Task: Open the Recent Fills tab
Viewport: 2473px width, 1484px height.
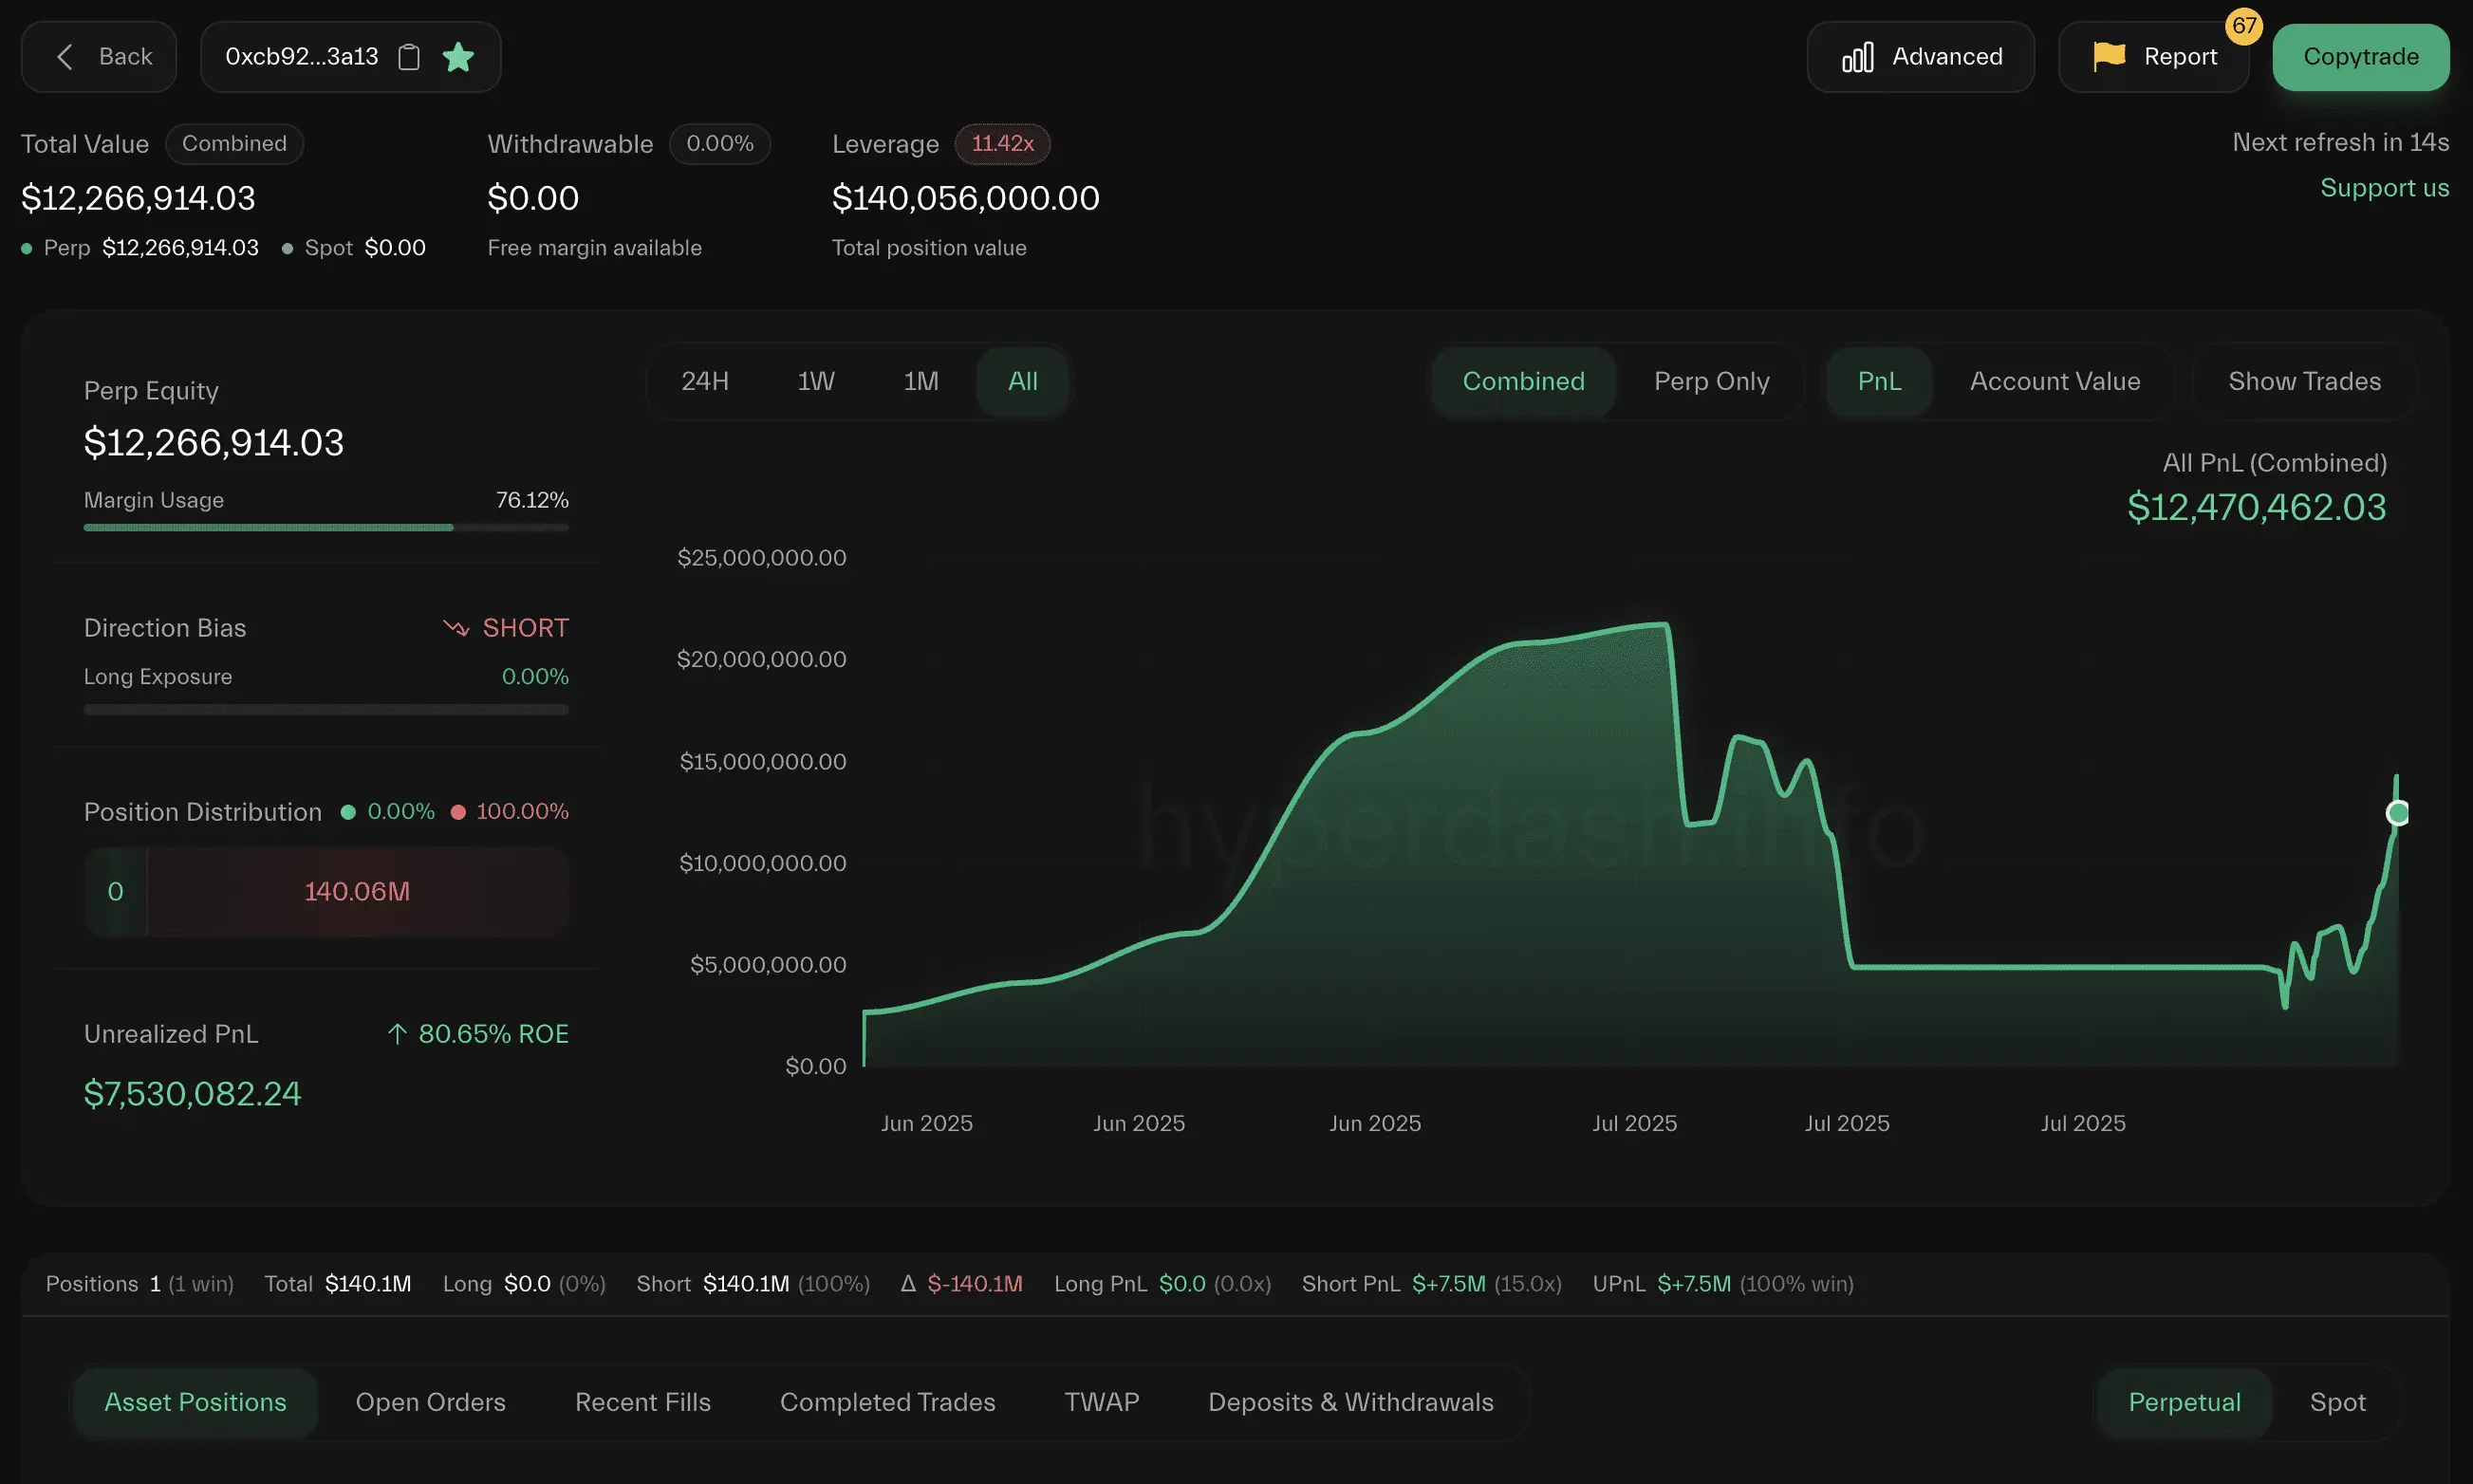Action: click(642, 1402)
